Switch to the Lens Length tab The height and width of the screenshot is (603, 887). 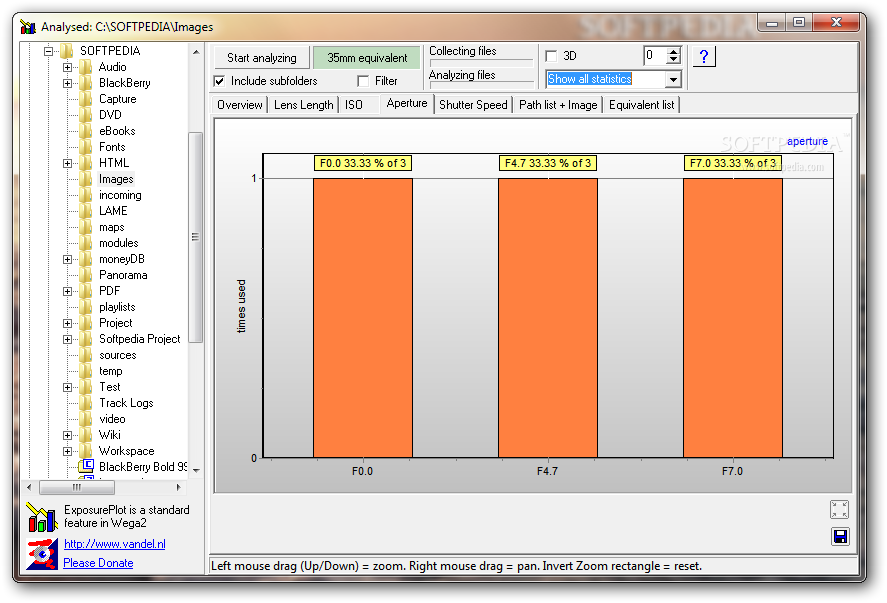(x=303, y=105)
